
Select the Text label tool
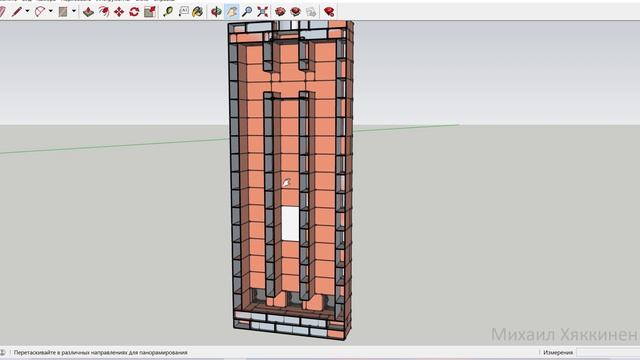pos(183,11)
